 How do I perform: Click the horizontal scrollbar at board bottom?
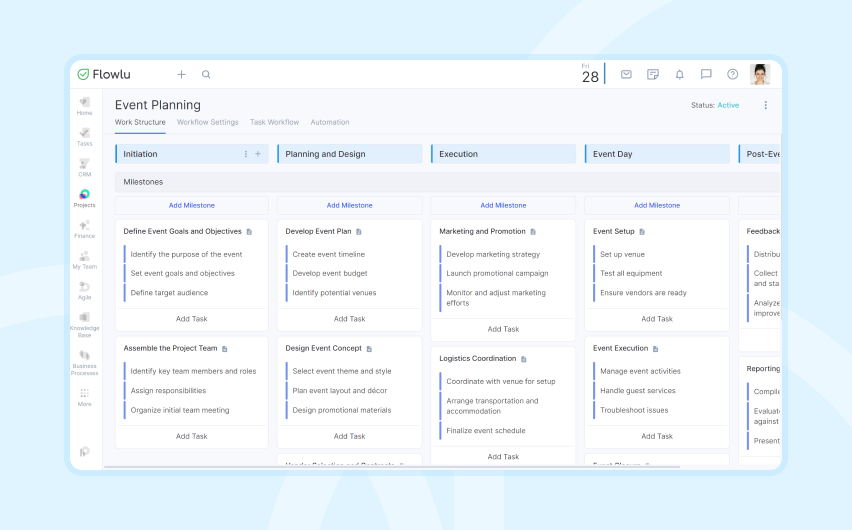[x=392, y=466]
